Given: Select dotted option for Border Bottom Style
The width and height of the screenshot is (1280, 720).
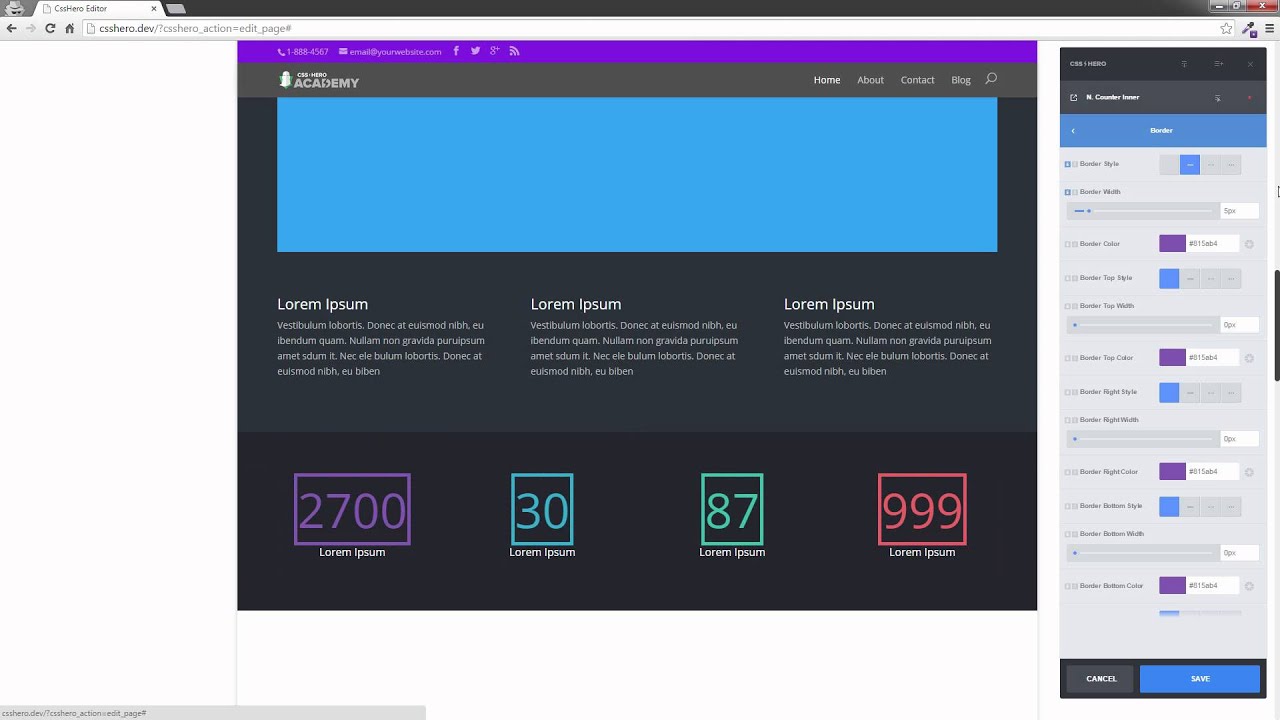Looking at the screenshot, I should (x=1231, y=506).
